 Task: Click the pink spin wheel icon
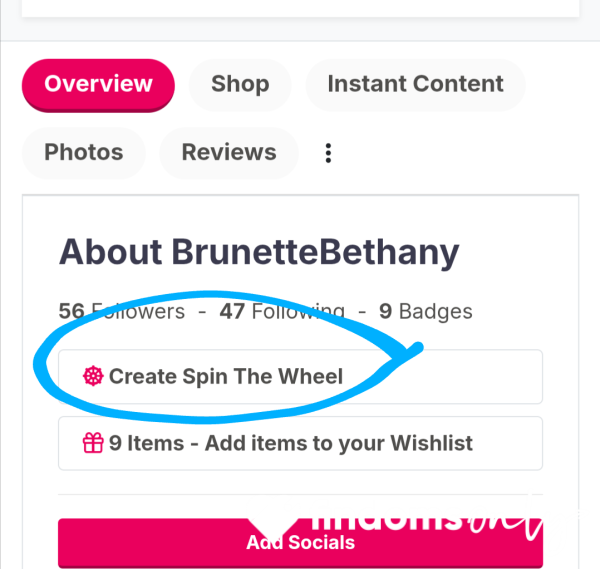(x=93, y=376)
